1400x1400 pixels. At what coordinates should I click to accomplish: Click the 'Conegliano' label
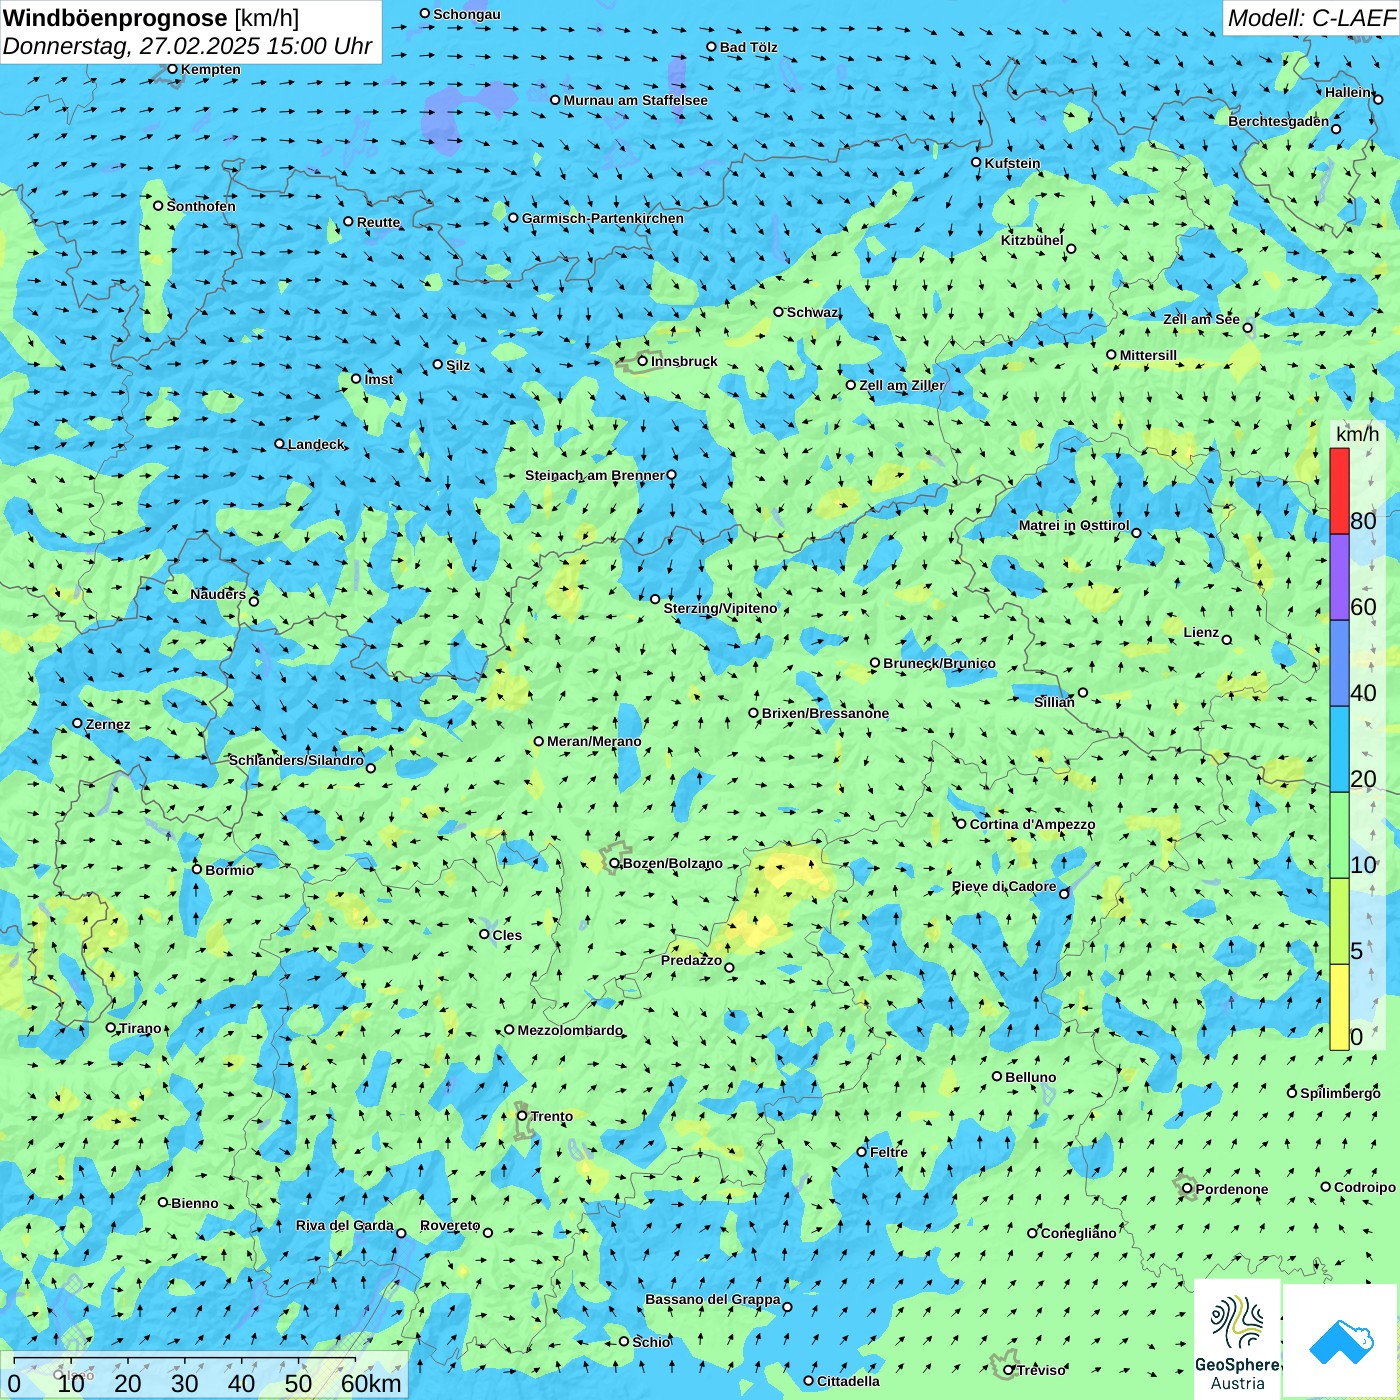(1078, 1233)
